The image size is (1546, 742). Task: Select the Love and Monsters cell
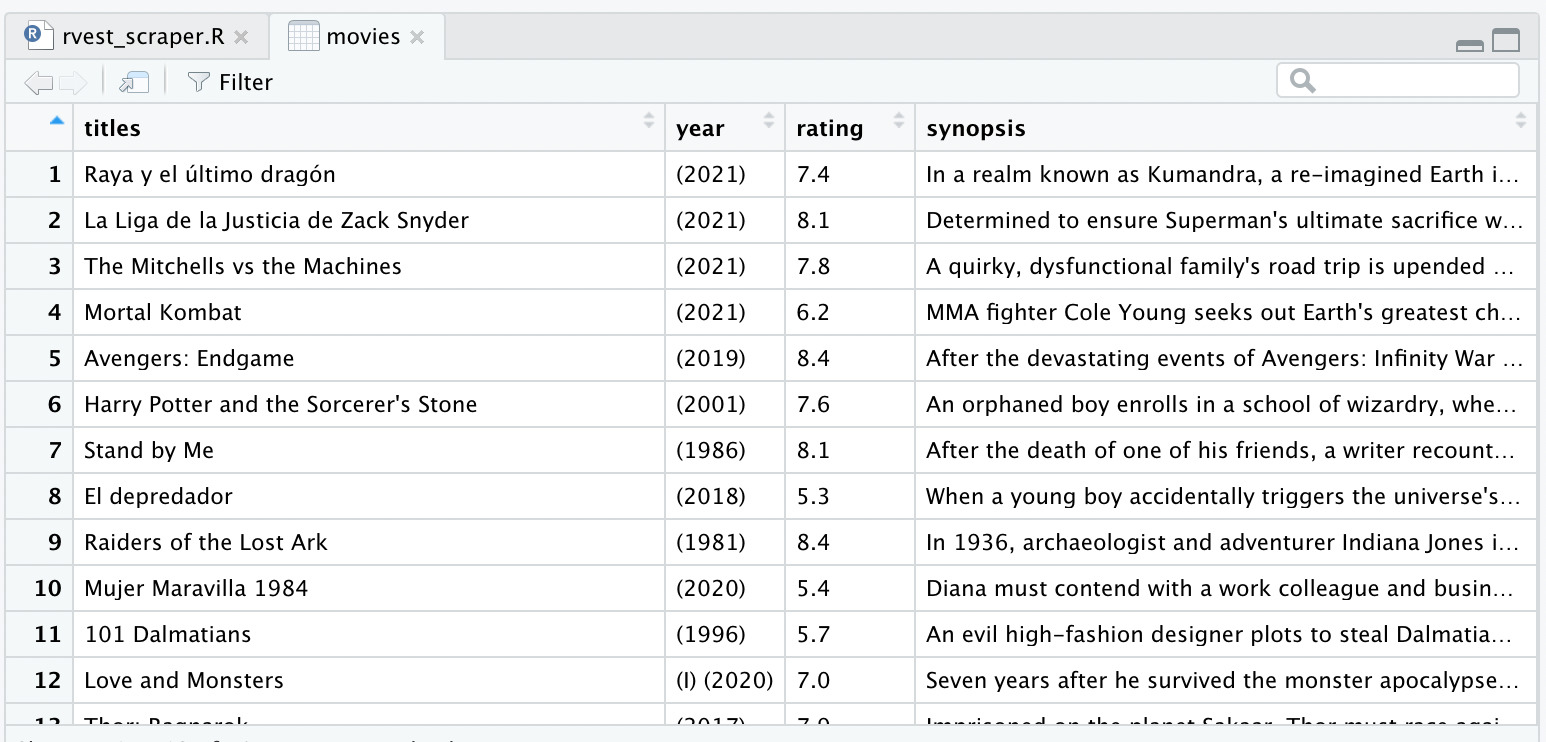pos(369,680)
